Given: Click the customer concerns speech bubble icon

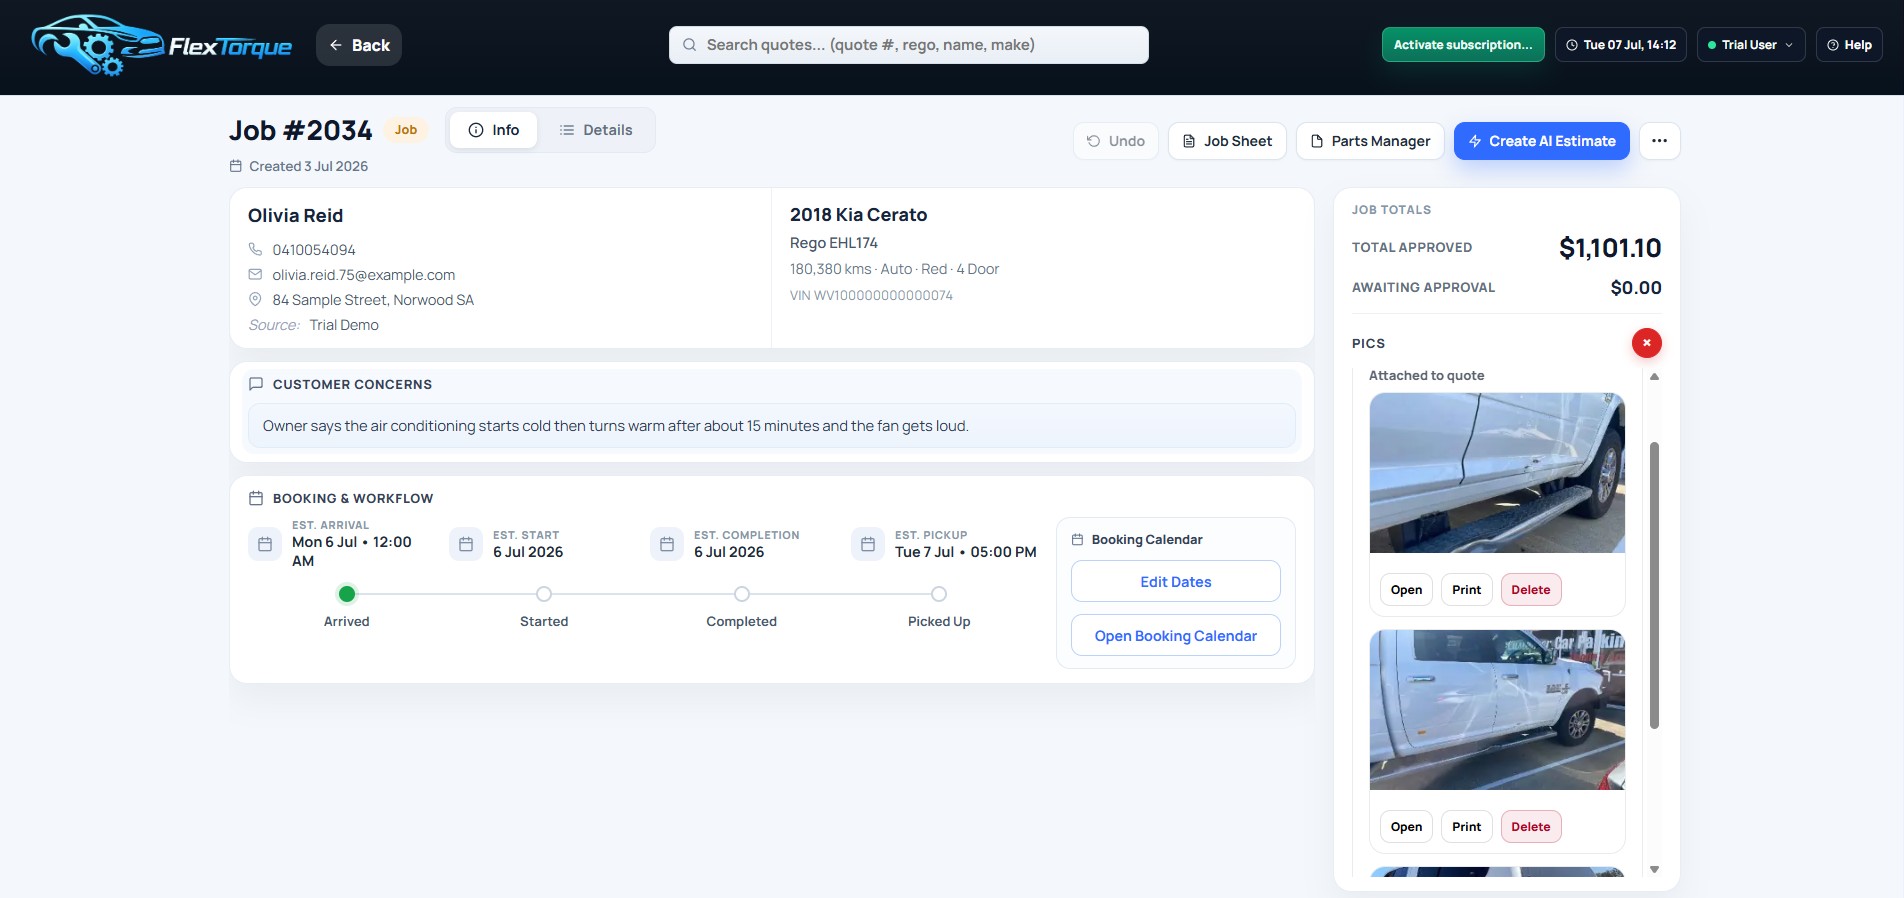Looking at the screenshot, I should tap(256, 384).
